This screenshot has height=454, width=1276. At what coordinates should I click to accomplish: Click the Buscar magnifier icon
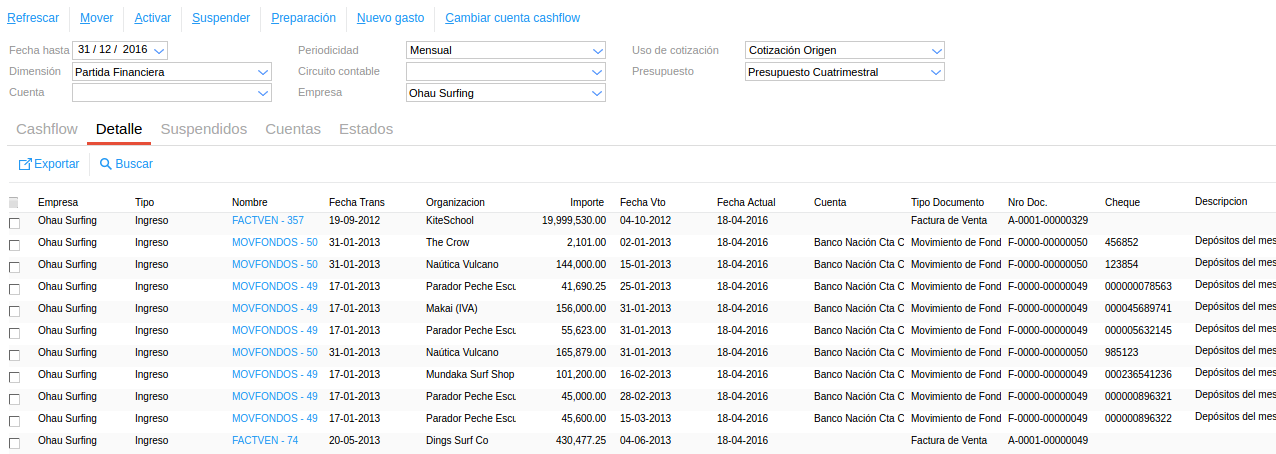coord(105,163)
